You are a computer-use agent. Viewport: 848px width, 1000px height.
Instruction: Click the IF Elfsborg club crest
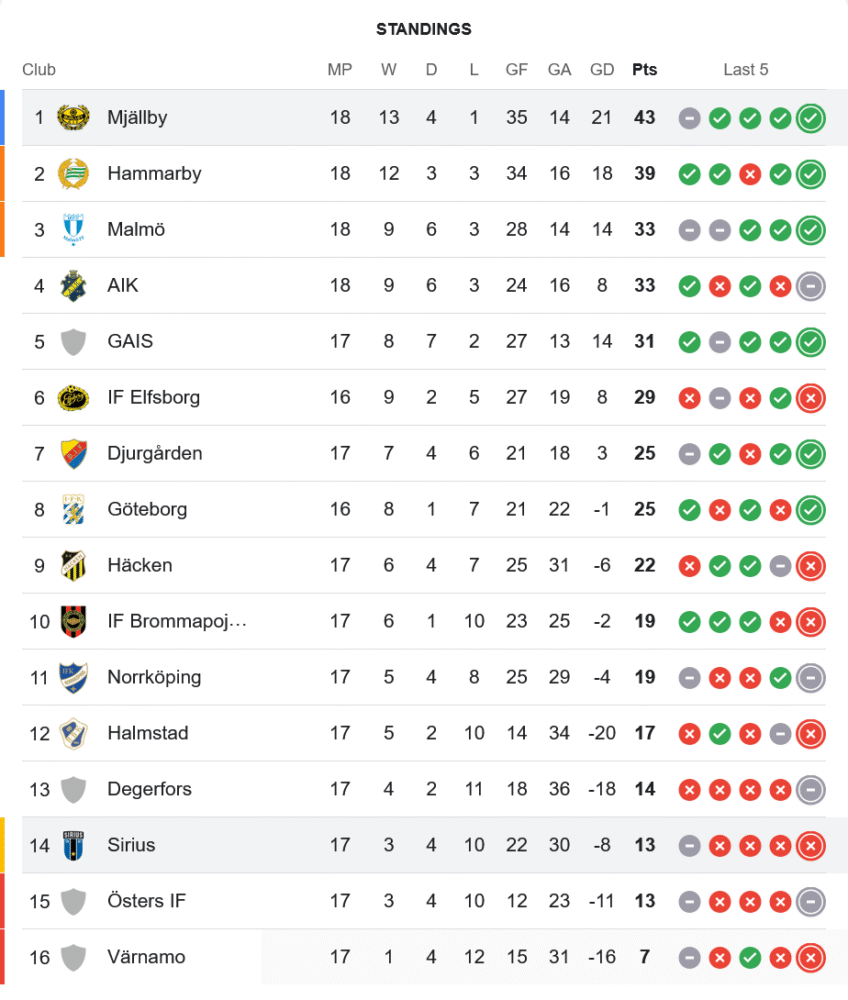(73, 398)
